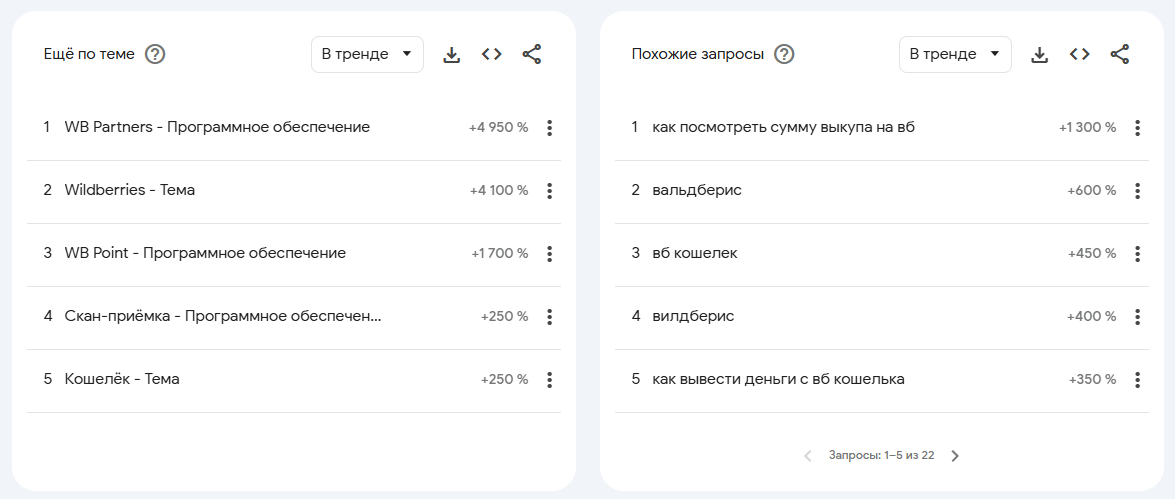
Task: Open query 'как посмотреть сумму выкупа на вб'
Action: click(x=784, y=127)
